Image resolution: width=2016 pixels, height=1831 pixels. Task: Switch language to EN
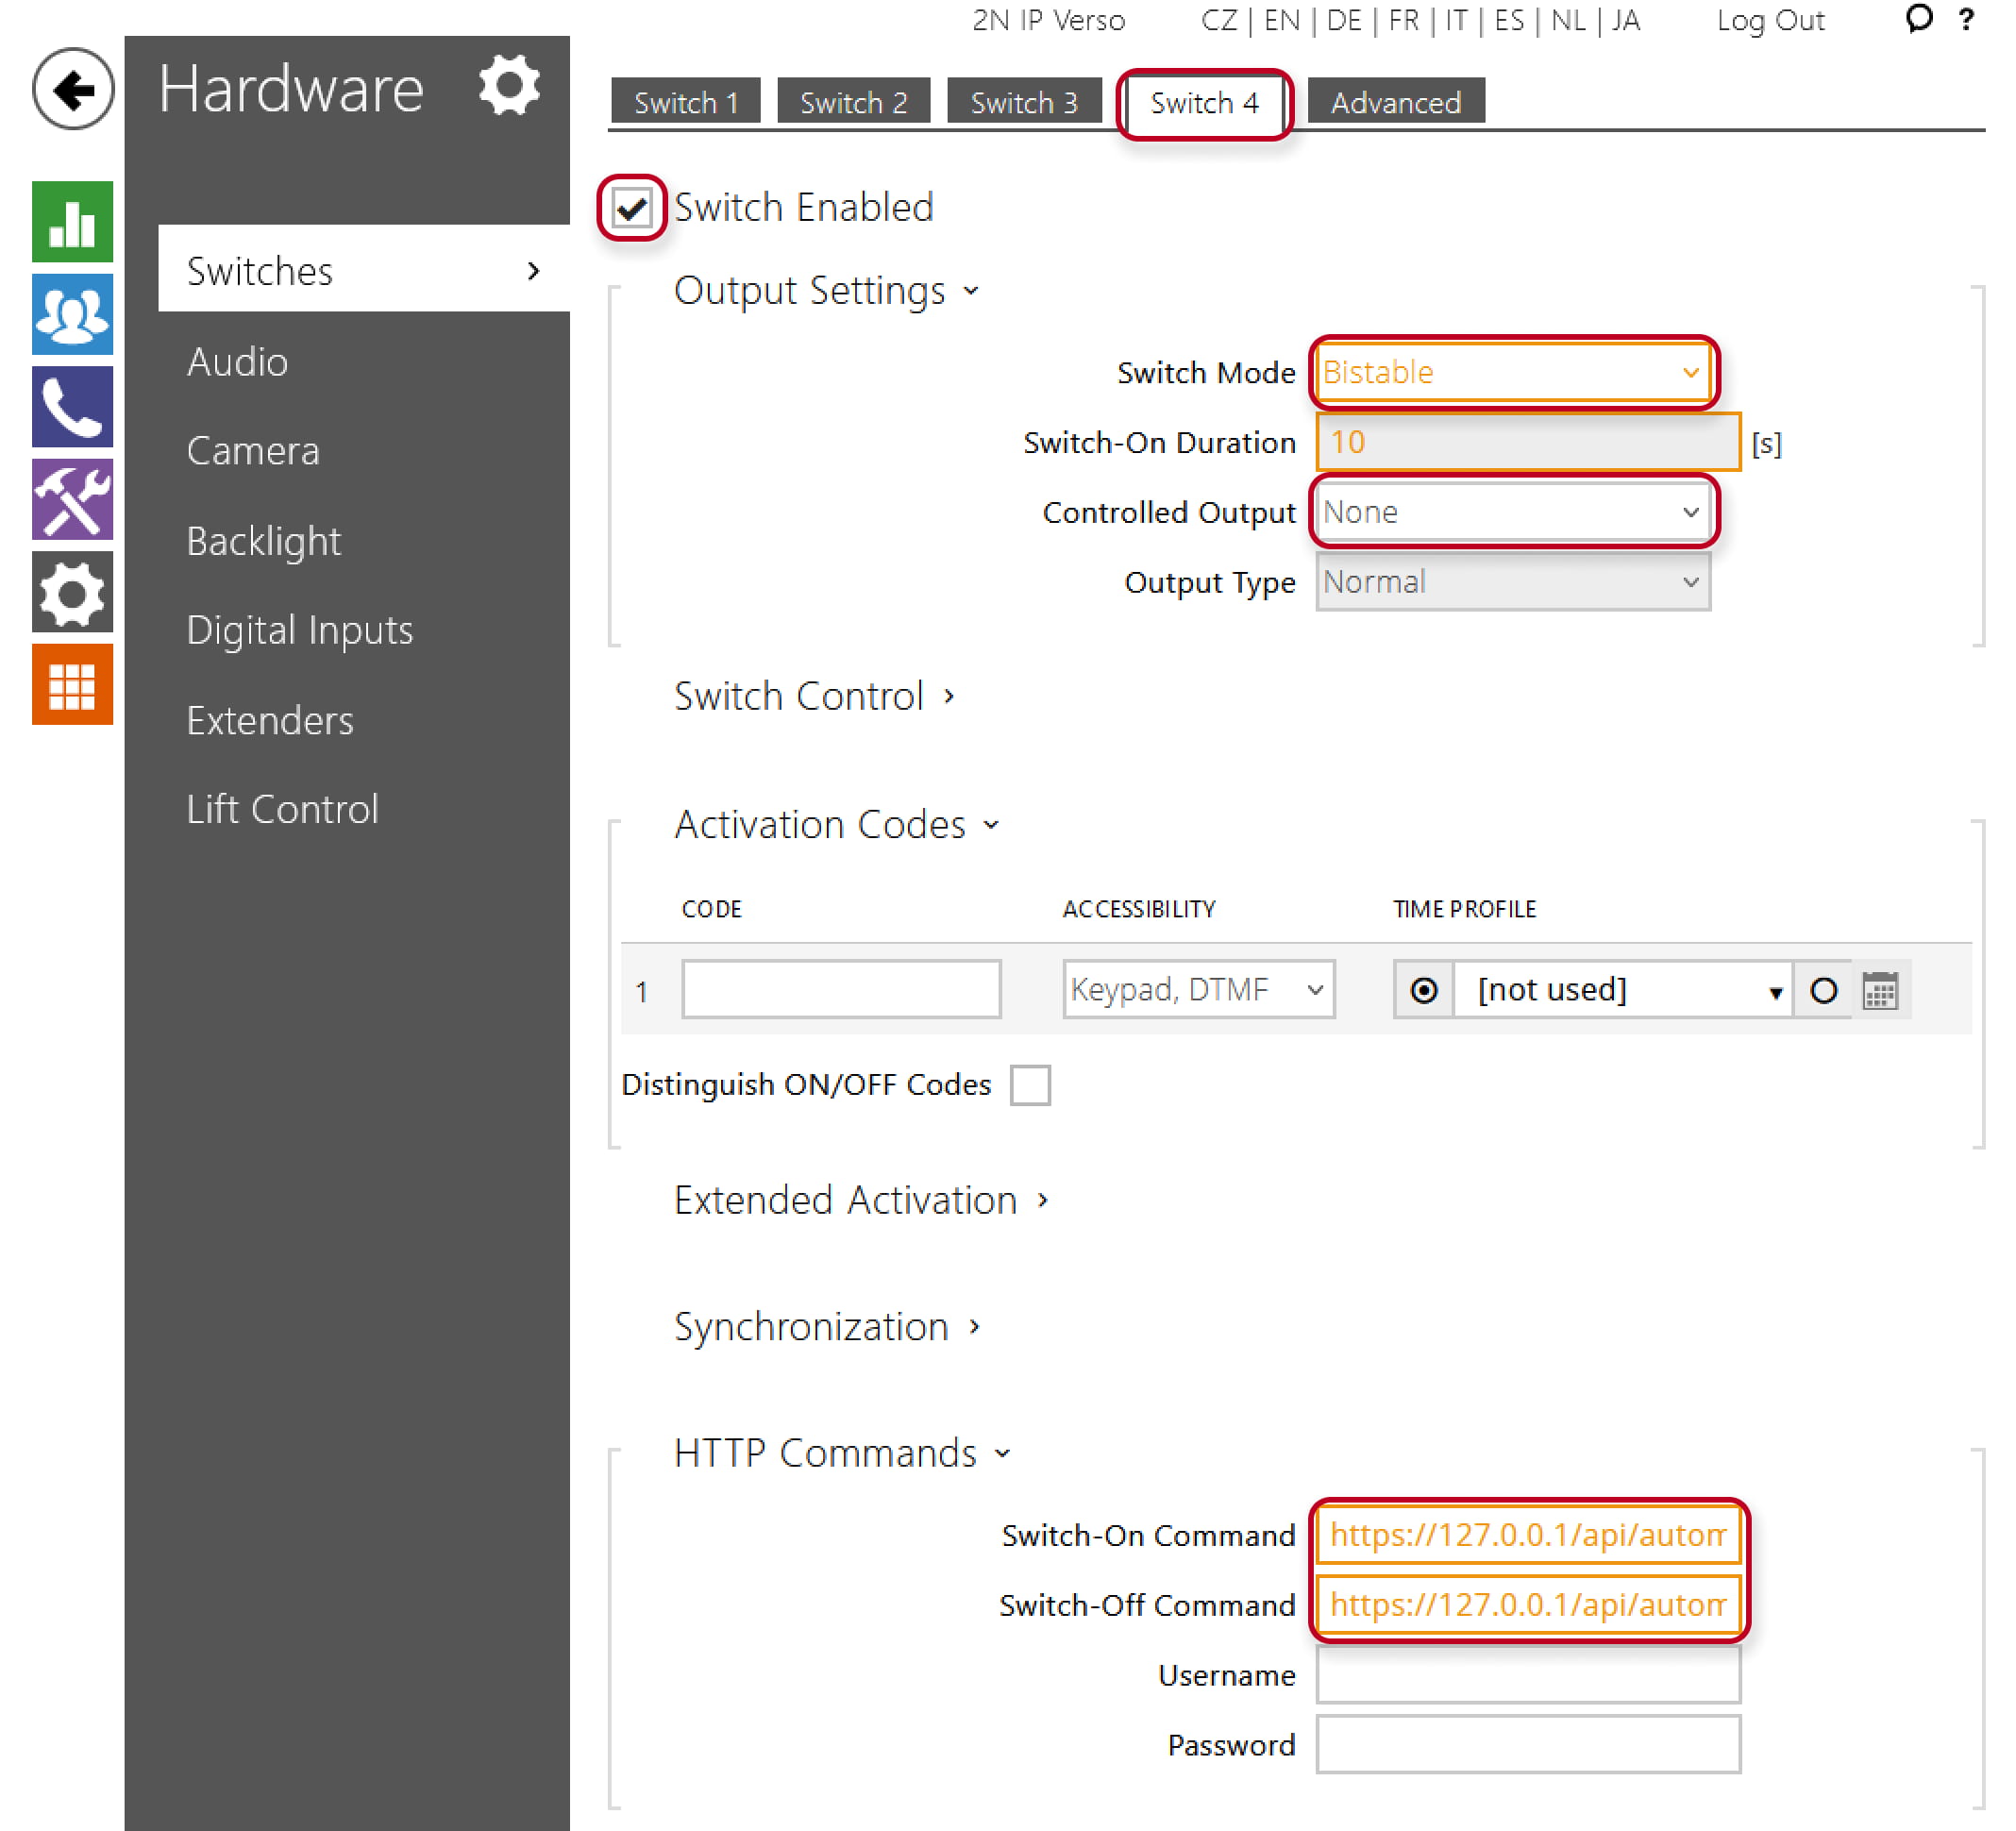click(1282, 20)
